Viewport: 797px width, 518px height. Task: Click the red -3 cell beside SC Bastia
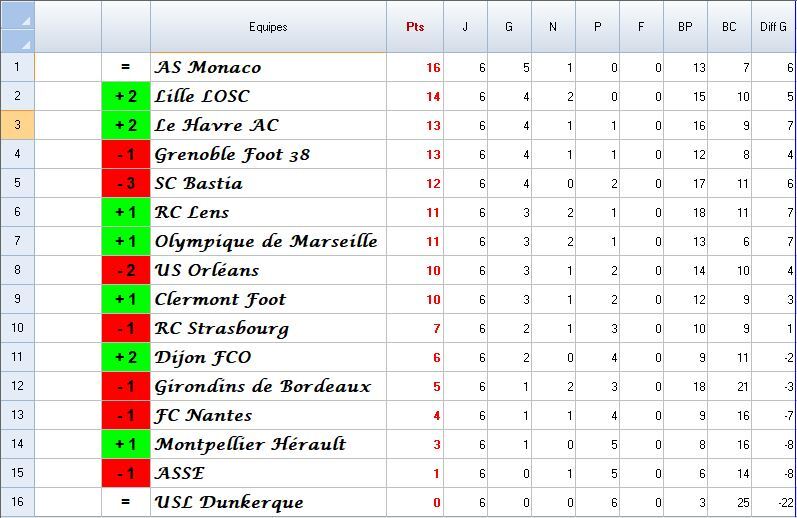click(x=125, y=184)
